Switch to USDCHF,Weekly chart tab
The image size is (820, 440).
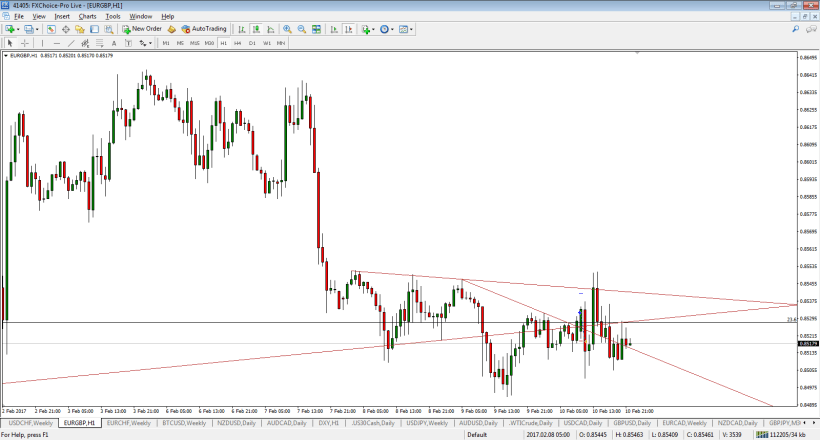30,423
